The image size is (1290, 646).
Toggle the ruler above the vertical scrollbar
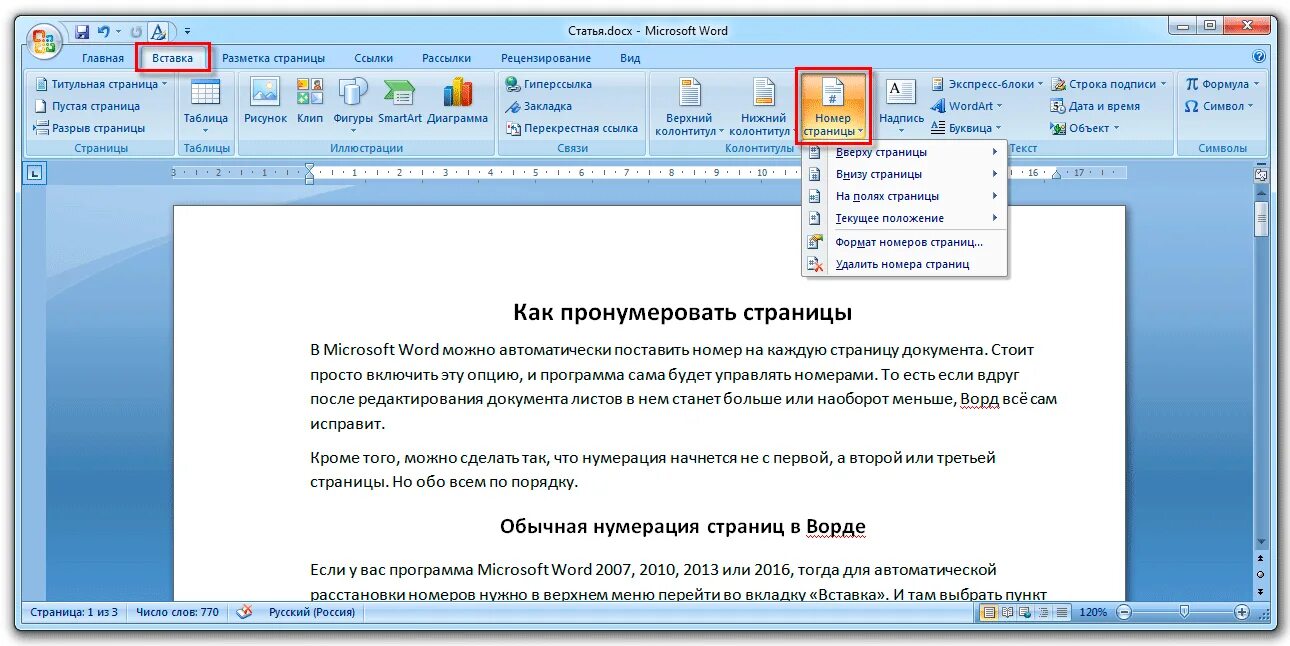click(1262, 174)
